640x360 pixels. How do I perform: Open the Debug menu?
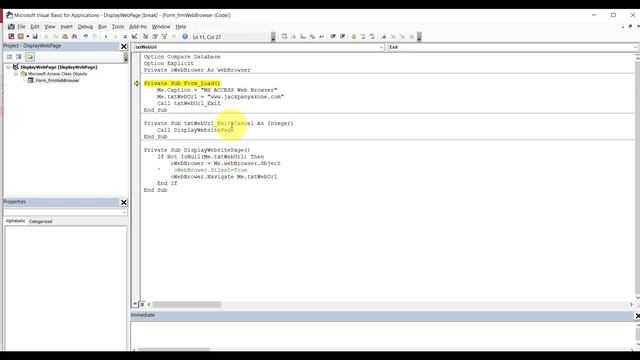(85, 27)
